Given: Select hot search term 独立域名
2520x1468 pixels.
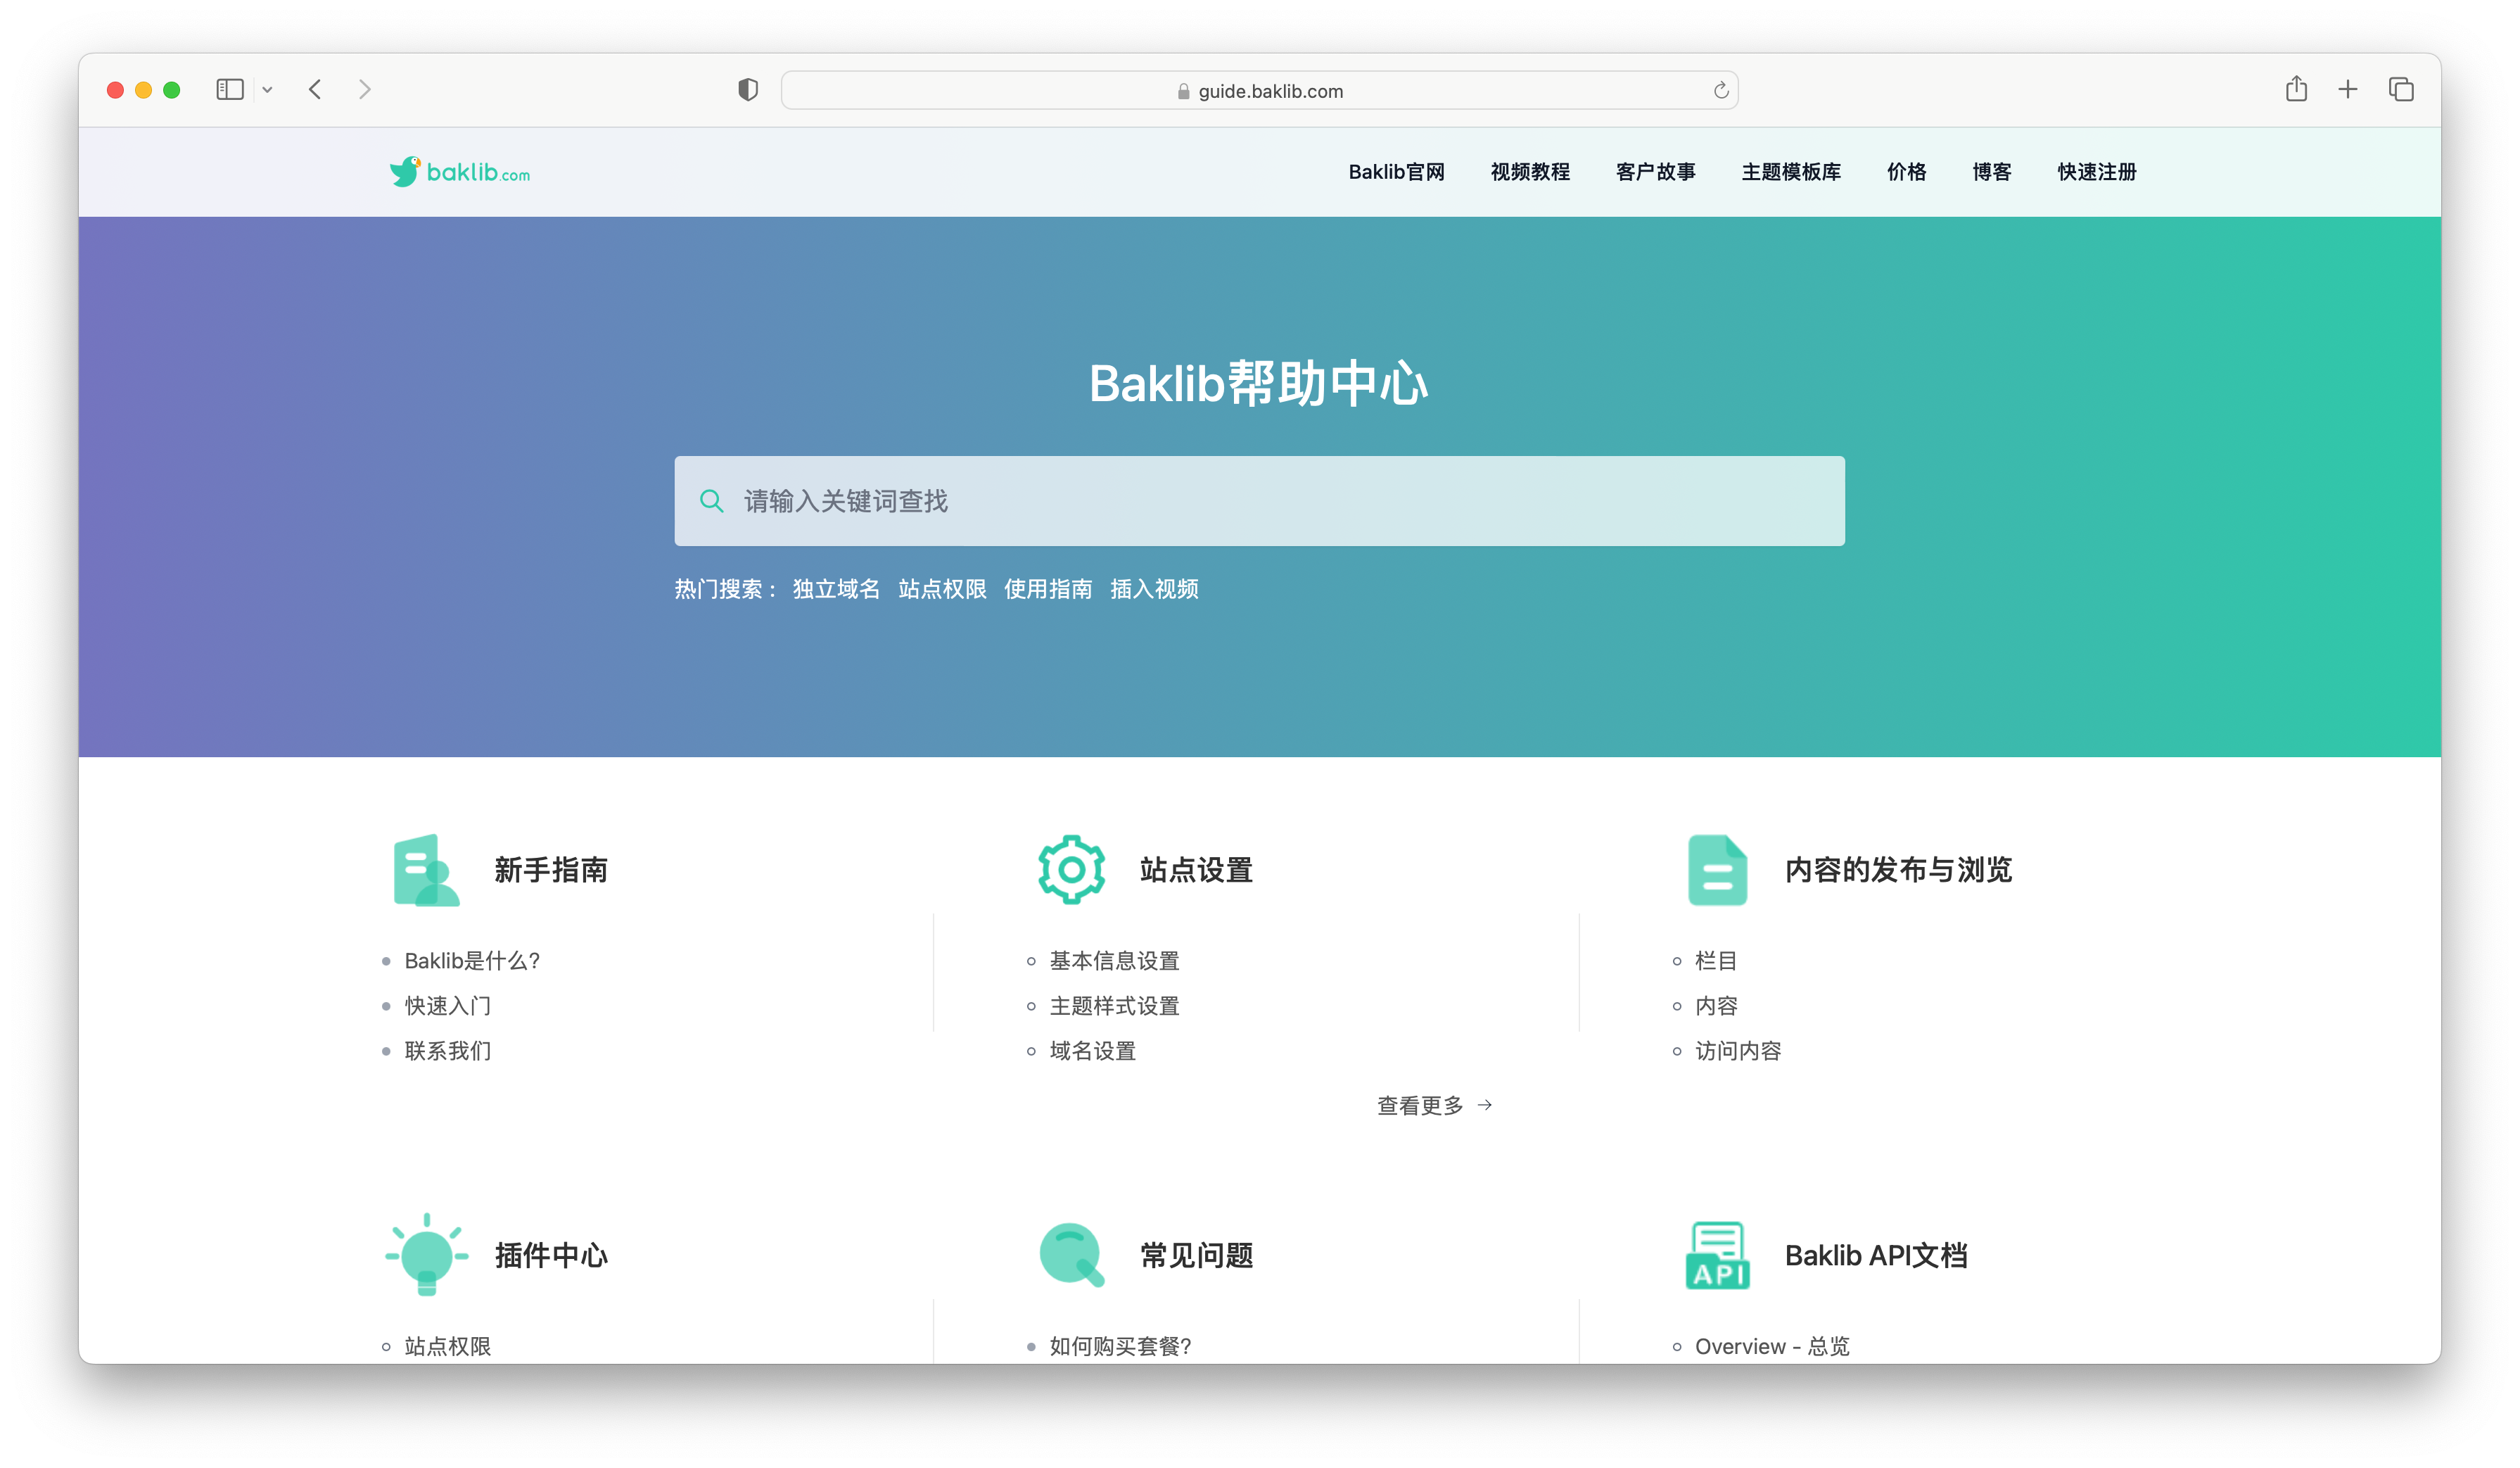Looking at the screenshot, I should 836,589.
